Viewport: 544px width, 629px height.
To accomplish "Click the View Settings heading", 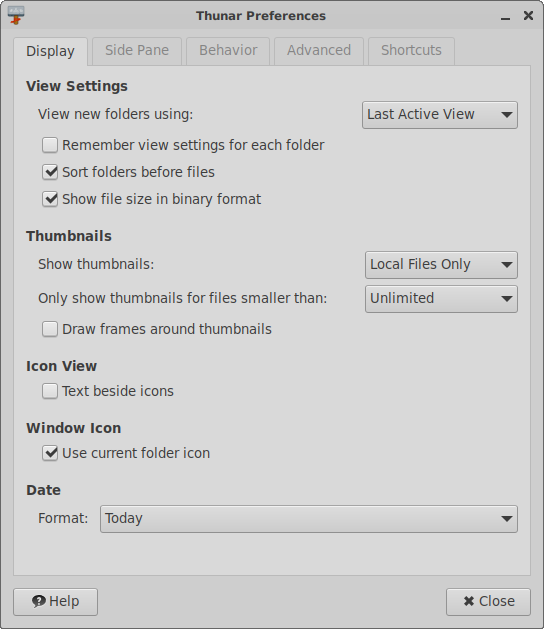I will [77, 86].
